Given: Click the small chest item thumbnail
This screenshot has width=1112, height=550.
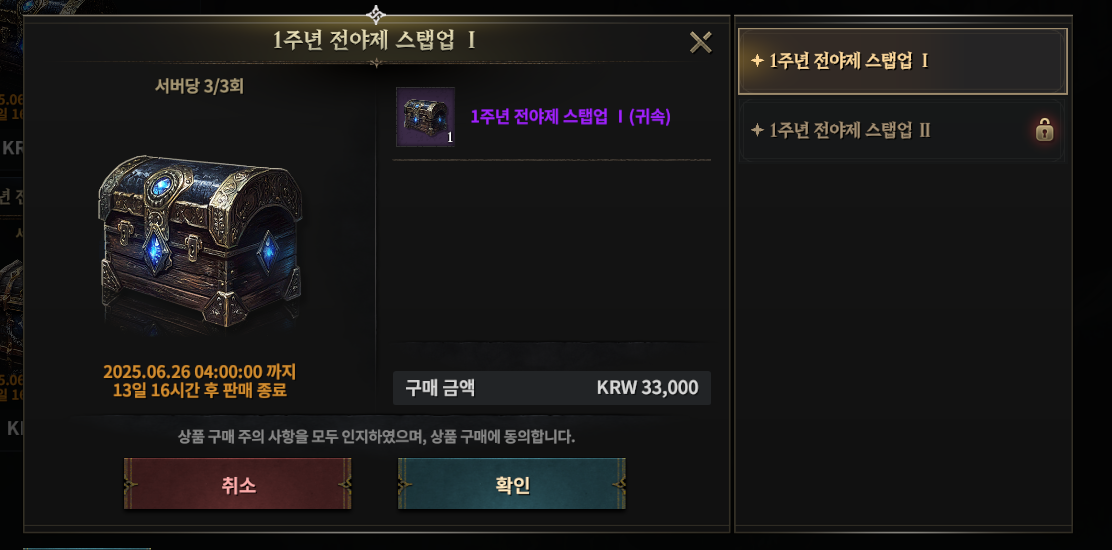Looking at the screenshot, I should (x=426, y=117).
